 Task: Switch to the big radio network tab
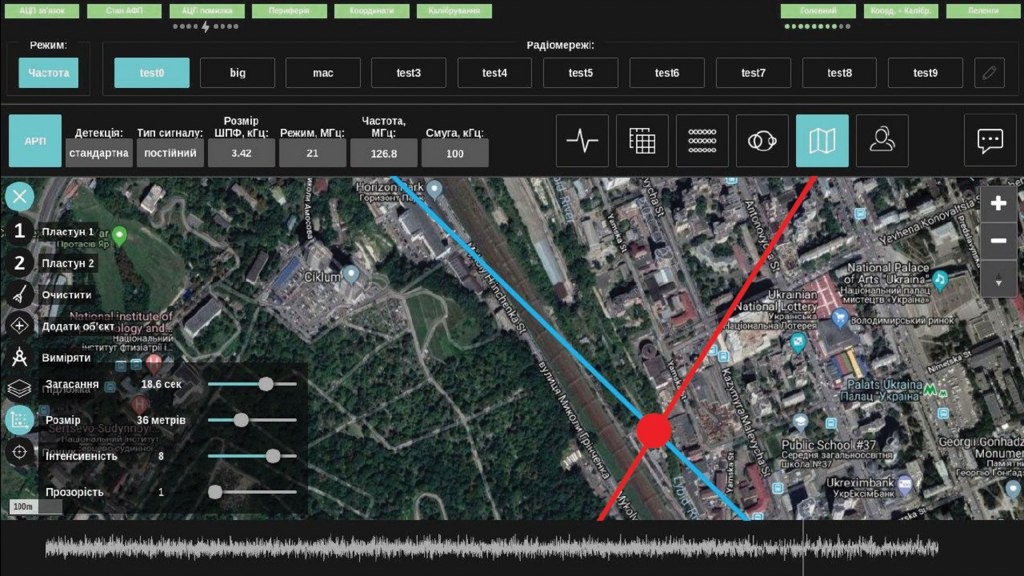click(x=237, y=73)
